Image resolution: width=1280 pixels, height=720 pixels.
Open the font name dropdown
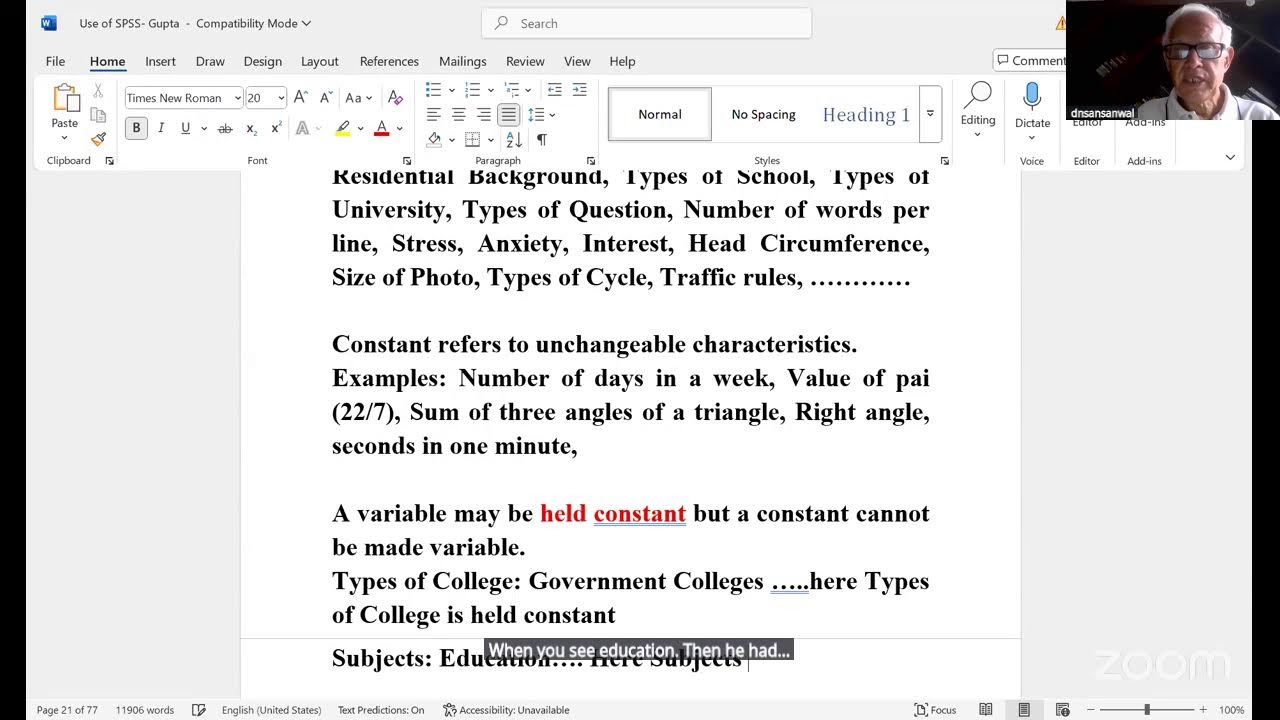237,98
